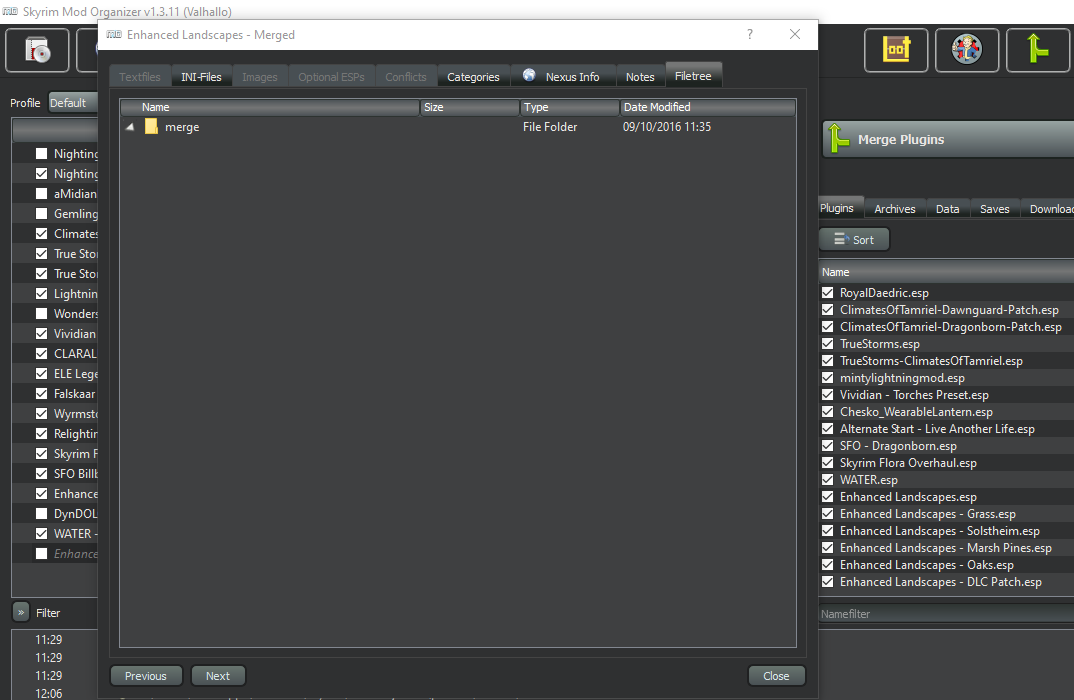Select Vividian - Torches Preset.esp in the plugin list

click(914, 395)
